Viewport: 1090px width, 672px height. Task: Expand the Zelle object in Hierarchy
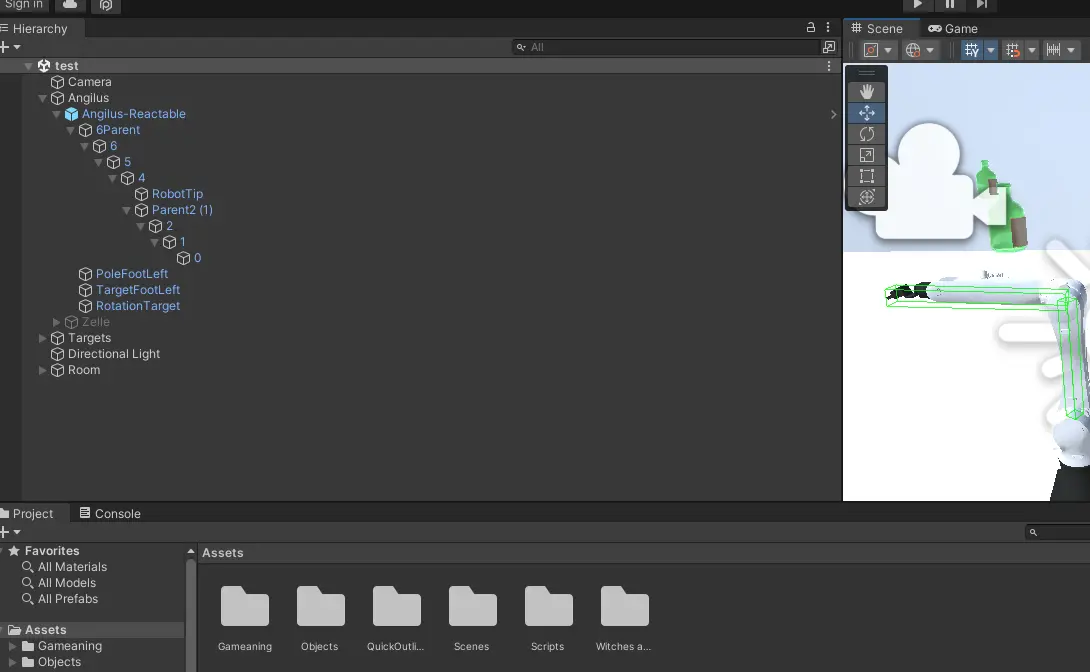(57, 322)
